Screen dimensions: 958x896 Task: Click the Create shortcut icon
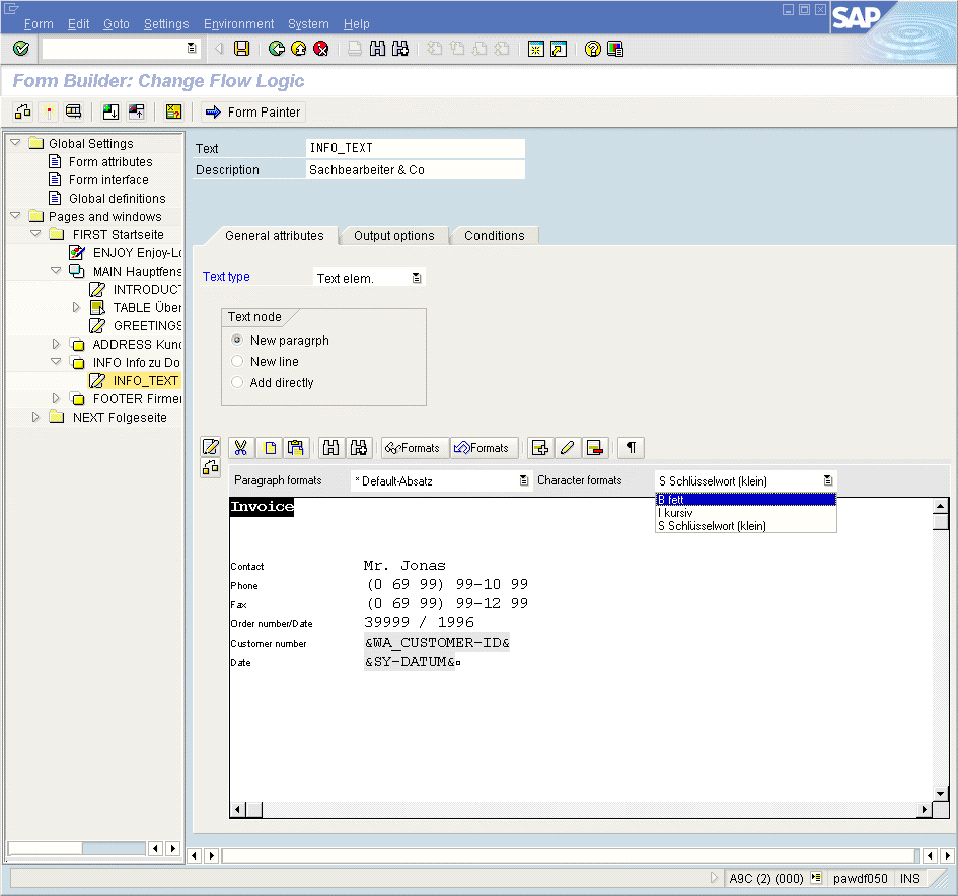558,49
